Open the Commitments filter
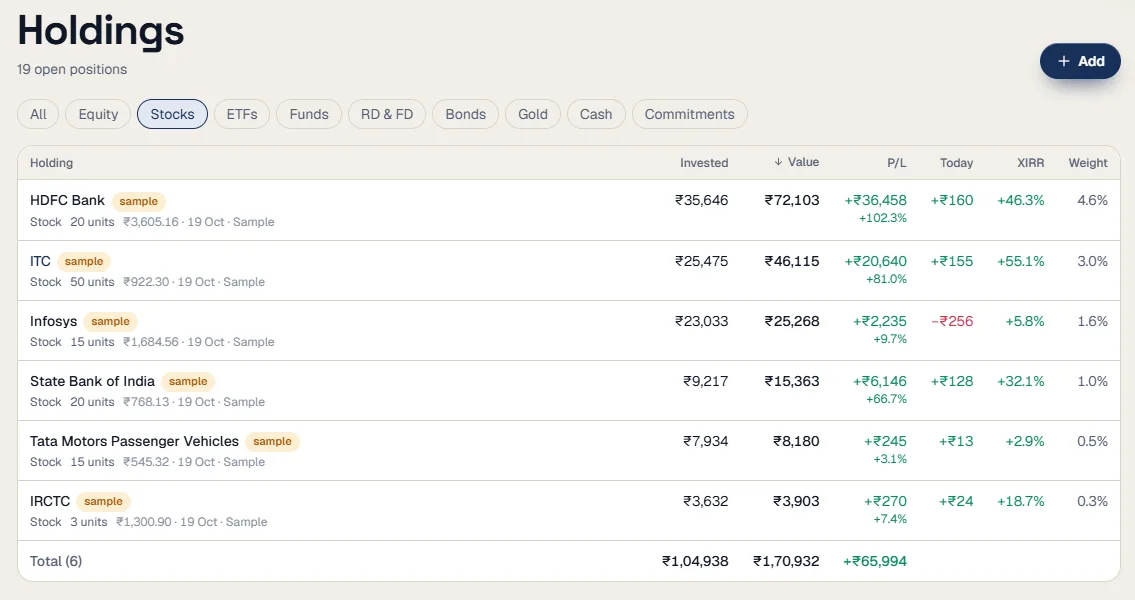The width and height of the screenshot is (1135, 600). [690, 114]
